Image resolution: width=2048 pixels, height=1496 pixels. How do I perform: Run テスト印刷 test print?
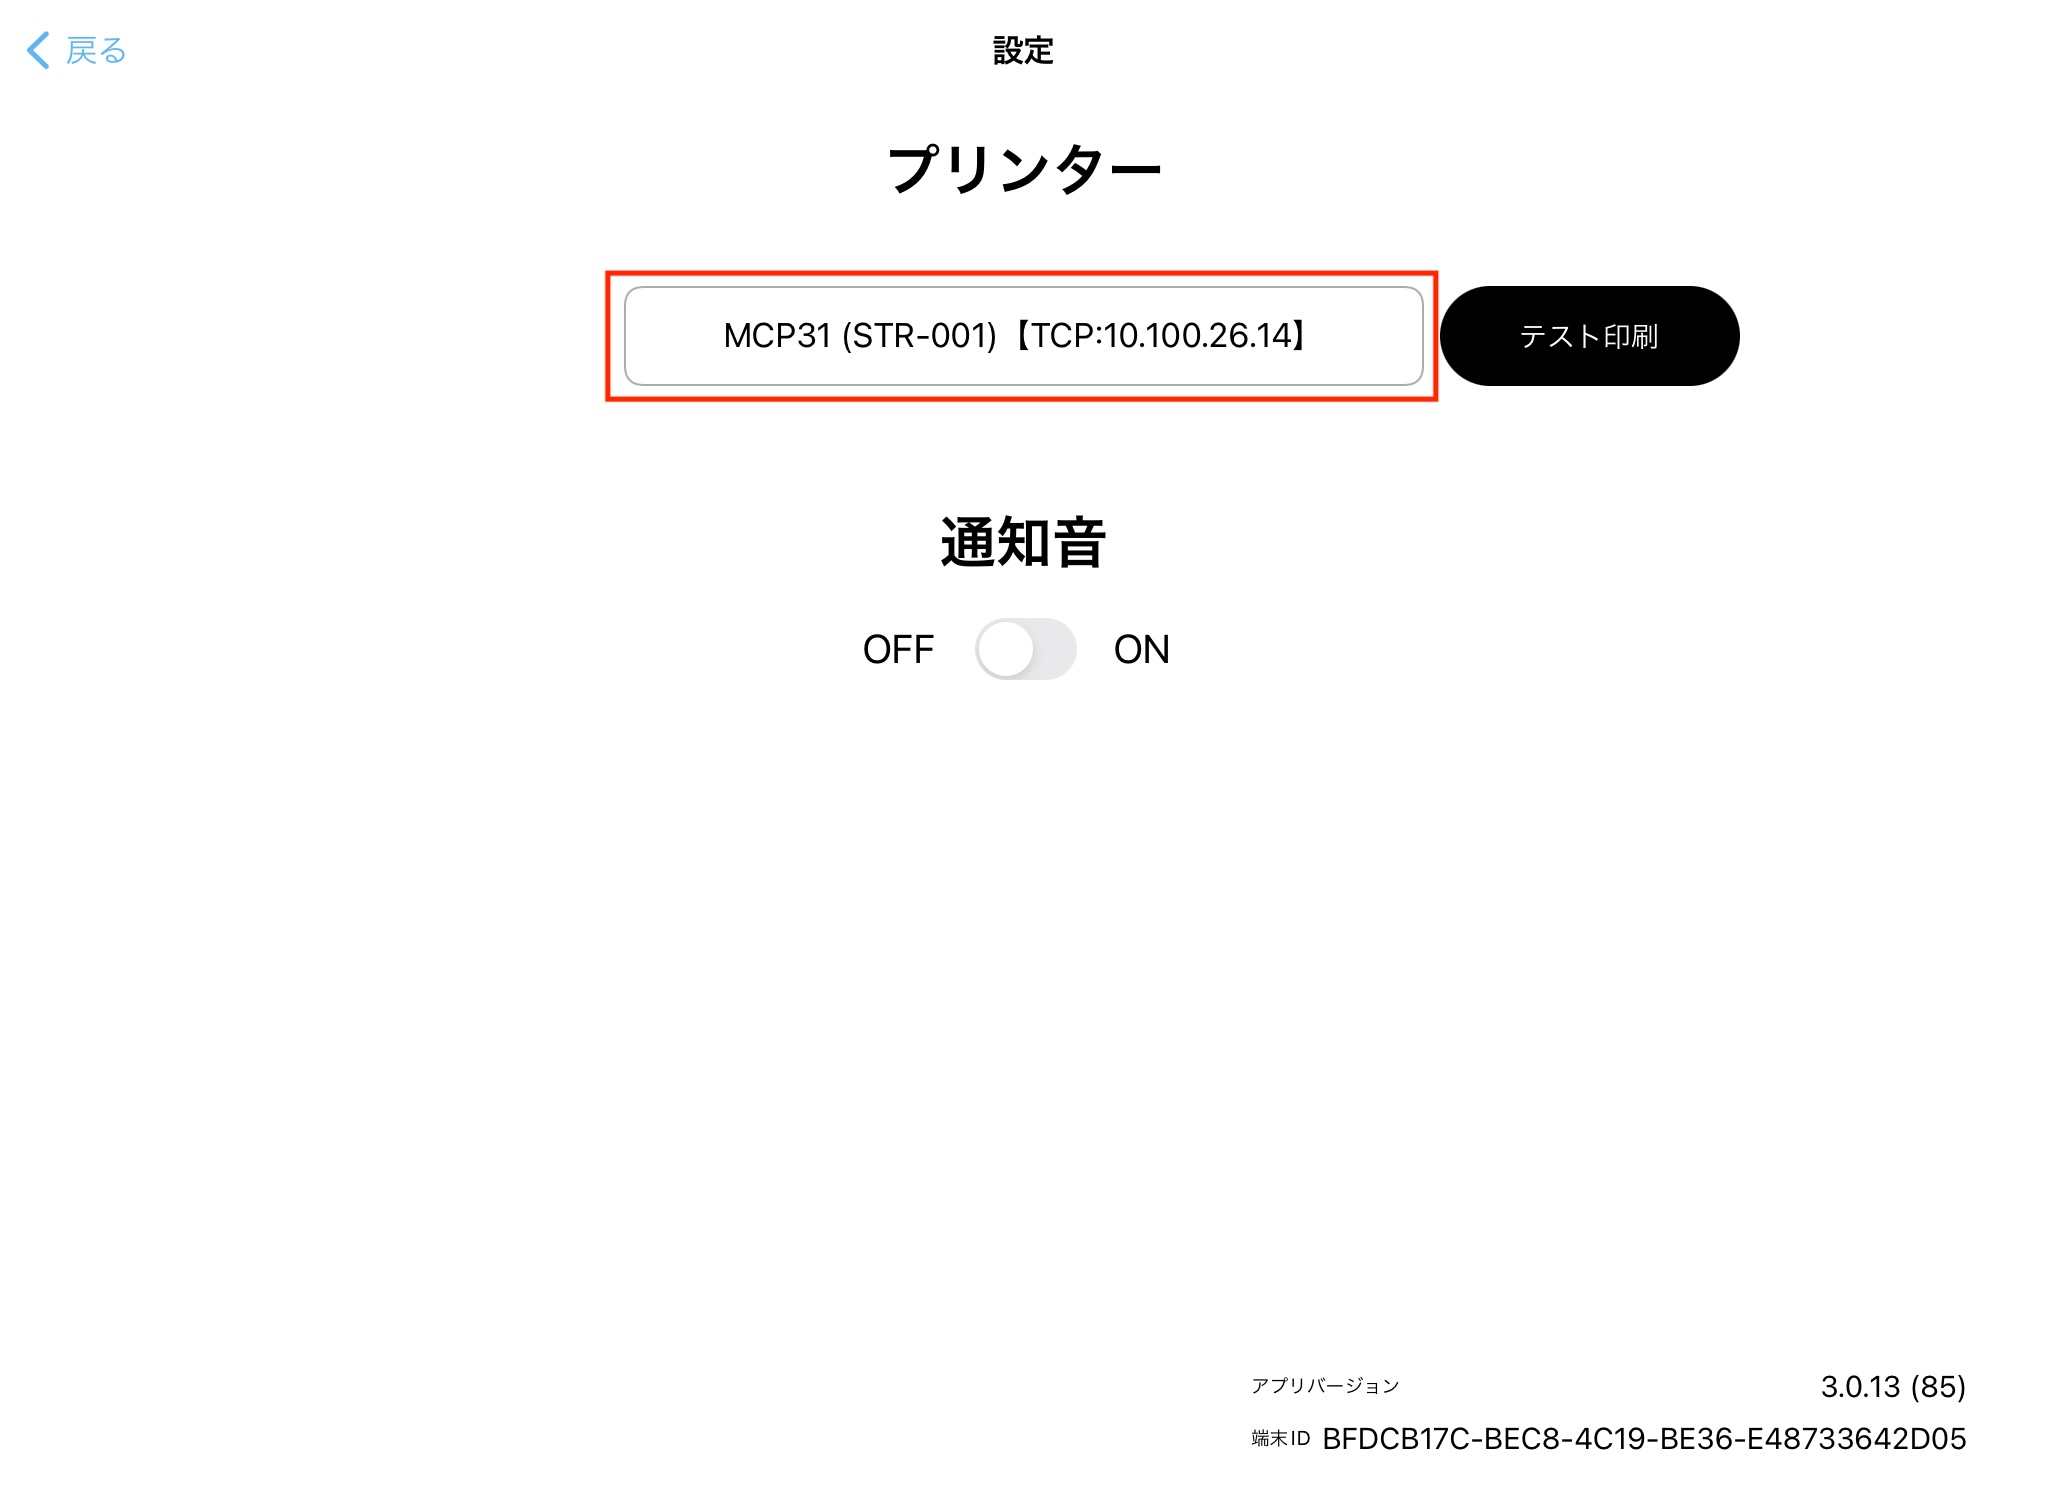pyautogui.click(x=1589, y=336)
